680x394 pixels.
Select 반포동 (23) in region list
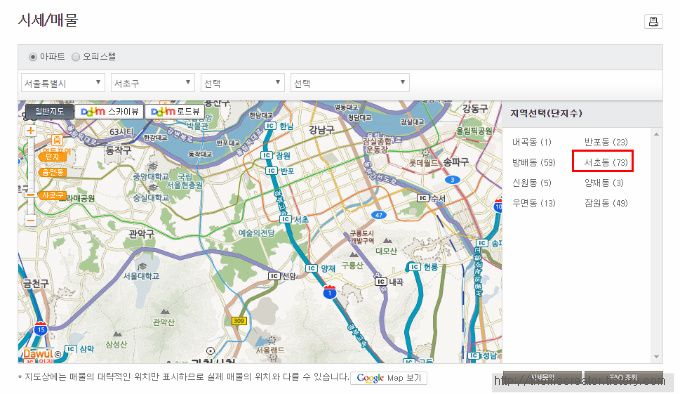(606, 142)
